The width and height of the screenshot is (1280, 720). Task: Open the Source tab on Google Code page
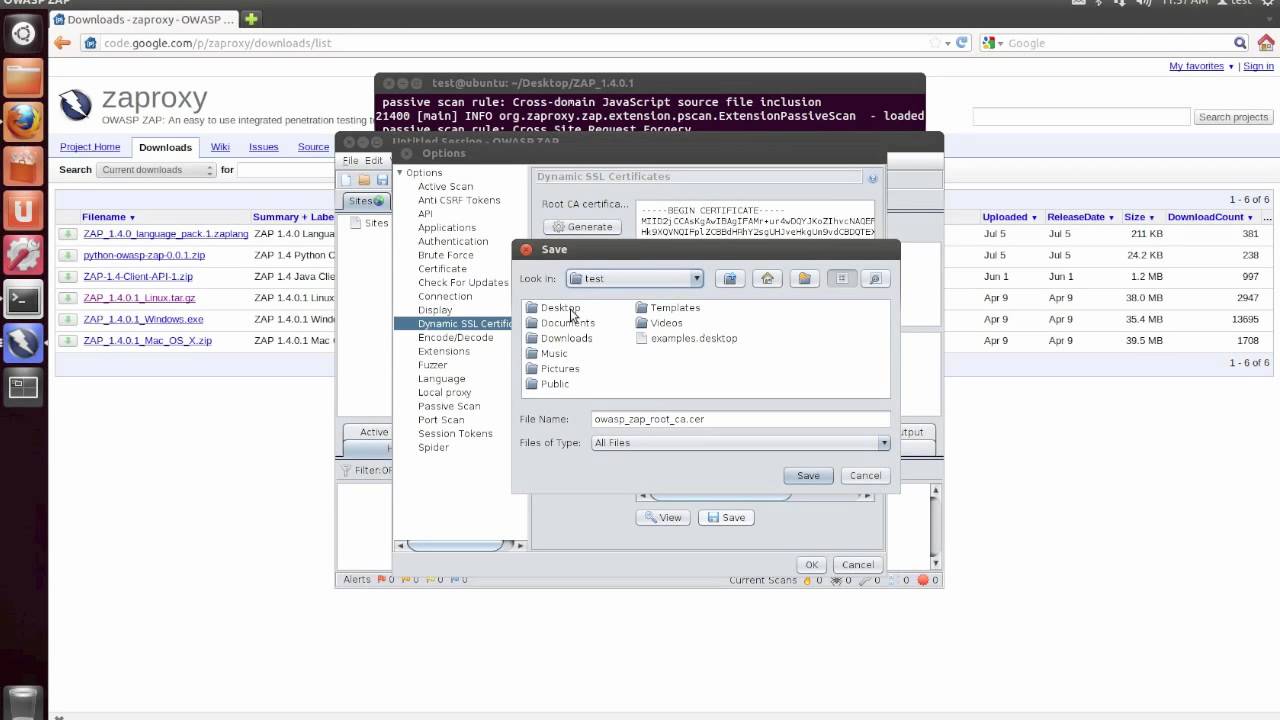click(313, 147)
